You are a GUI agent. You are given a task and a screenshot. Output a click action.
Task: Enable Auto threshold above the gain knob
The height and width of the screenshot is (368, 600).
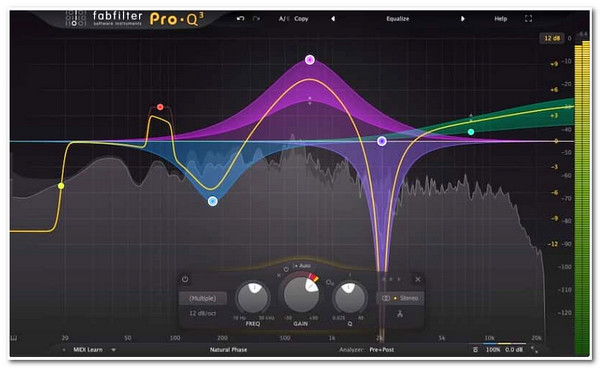pyautogui.click(x=302, y=265)
